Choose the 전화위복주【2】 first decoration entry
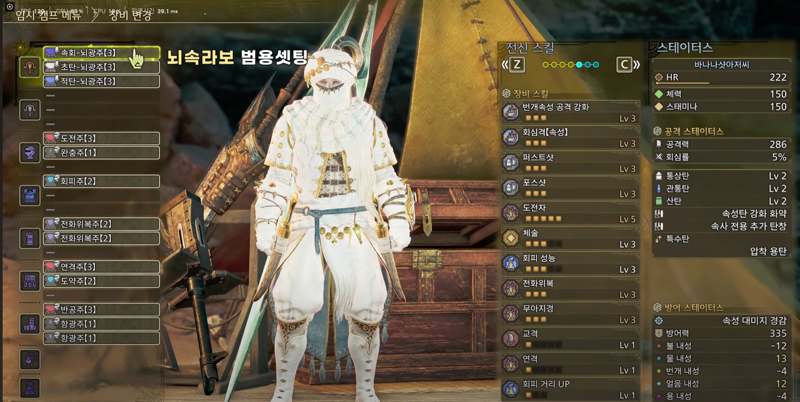The width and height of the screenshot is (800, 402). click(x=102, y=224)
